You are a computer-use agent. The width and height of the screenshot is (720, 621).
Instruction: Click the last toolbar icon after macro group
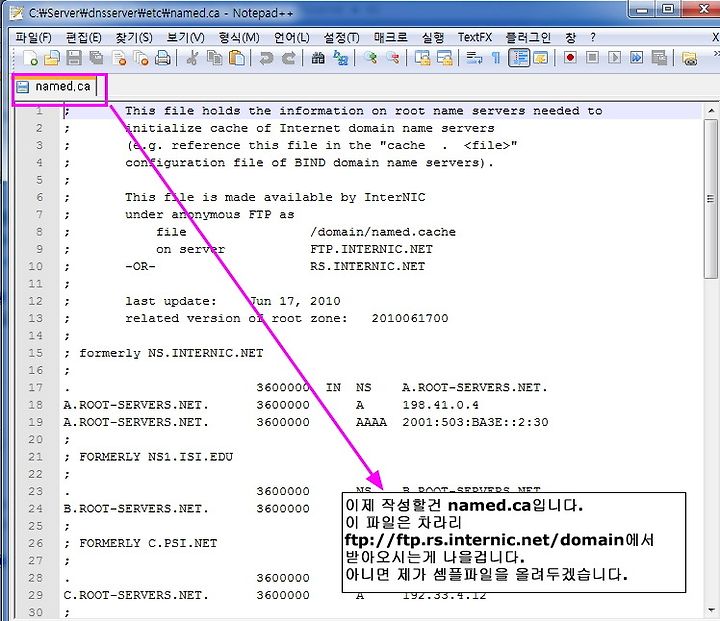[689, 58]
